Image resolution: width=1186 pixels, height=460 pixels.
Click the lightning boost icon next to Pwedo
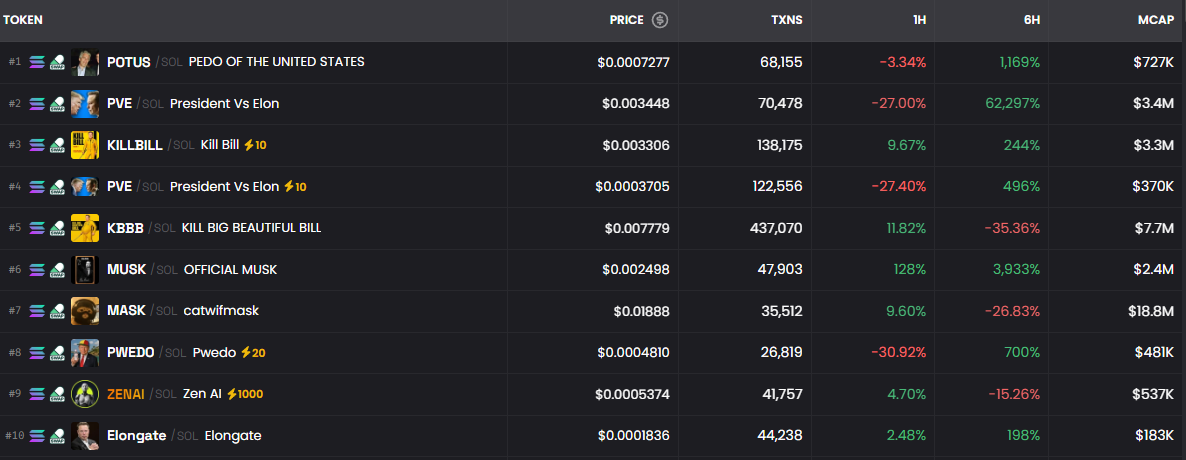246,353
